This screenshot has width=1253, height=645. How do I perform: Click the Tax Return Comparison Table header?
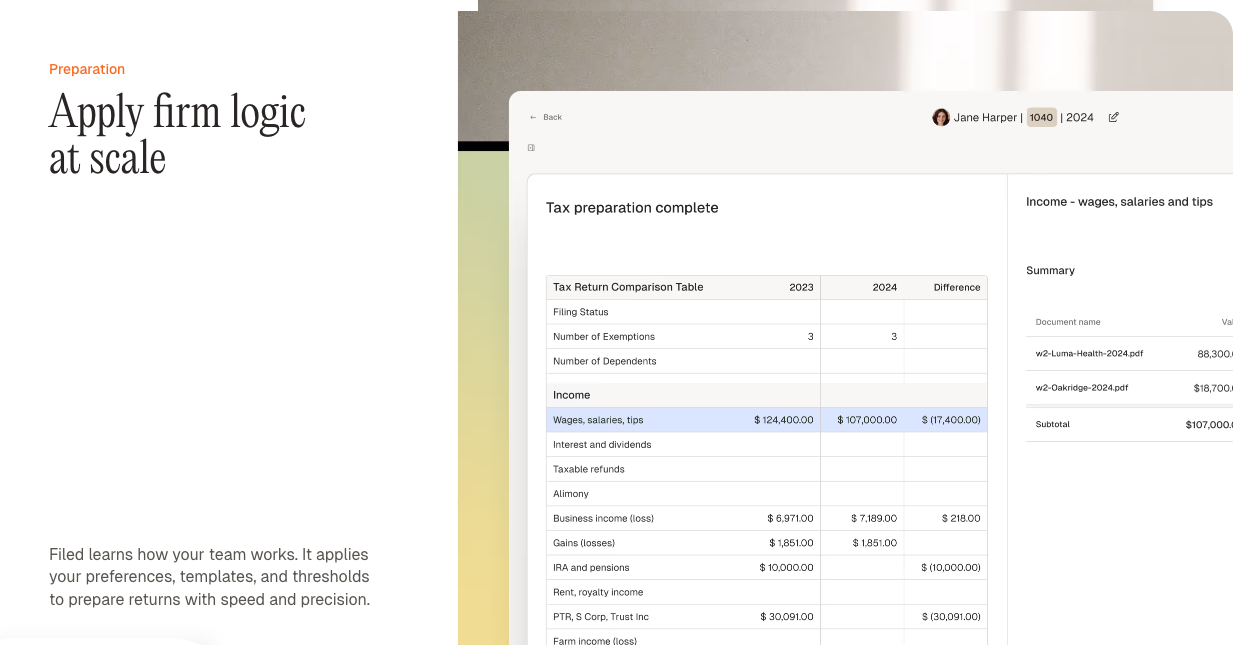point(628,287)
